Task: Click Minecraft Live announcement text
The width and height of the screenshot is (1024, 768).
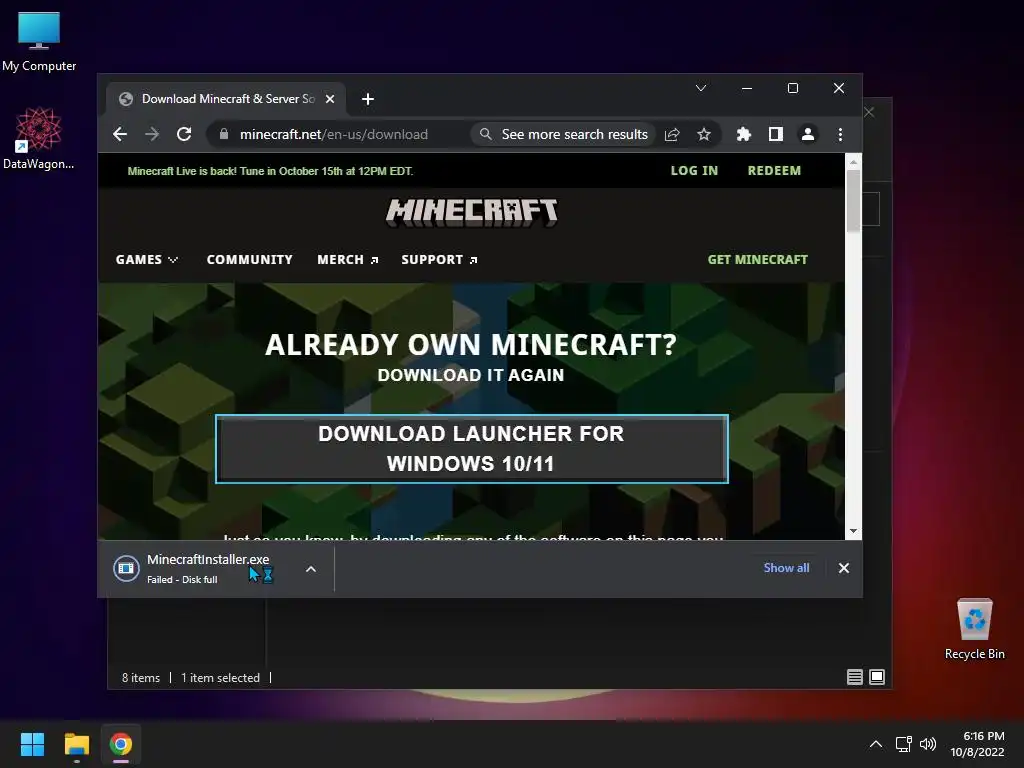Action: coord(270,171)
